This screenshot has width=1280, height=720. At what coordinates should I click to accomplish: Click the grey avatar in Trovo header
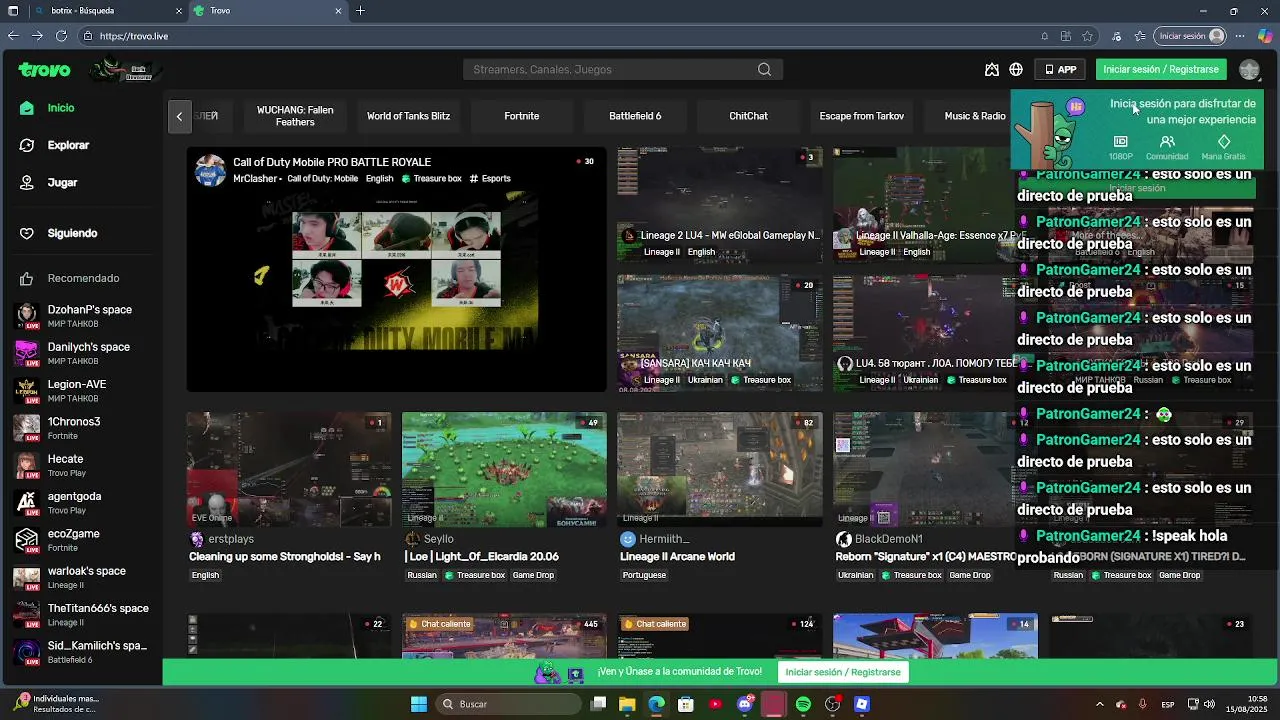1249,70
